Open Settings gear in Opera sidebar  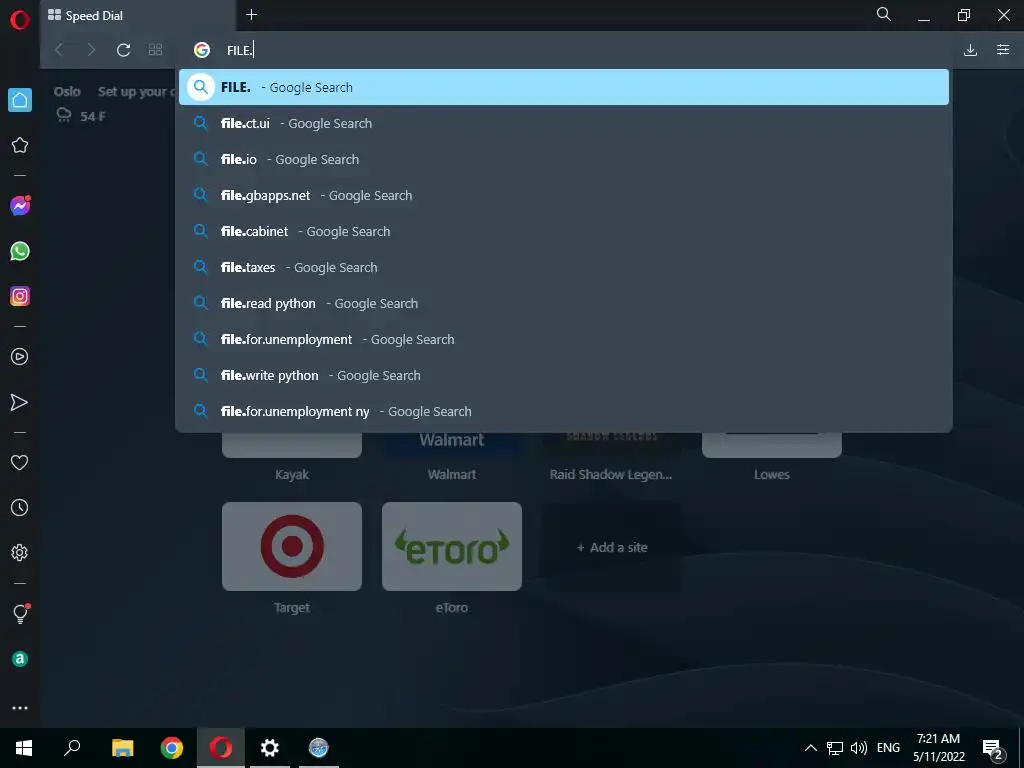pyautogui.click(x=20, y=552)
